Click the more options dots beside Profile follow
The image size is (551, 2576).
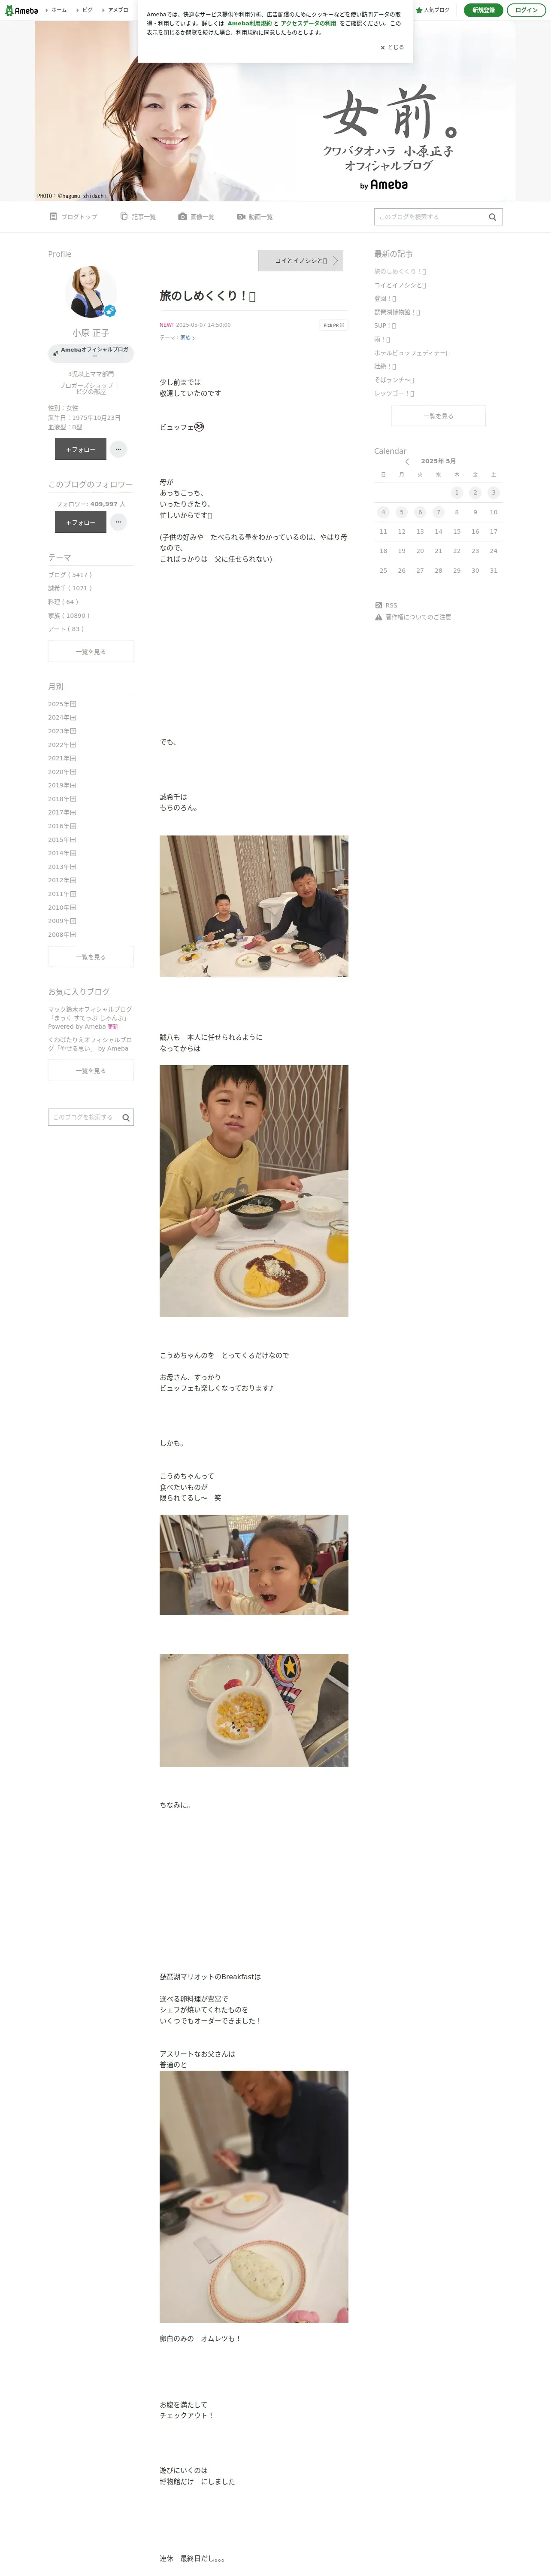click(118, 449)
